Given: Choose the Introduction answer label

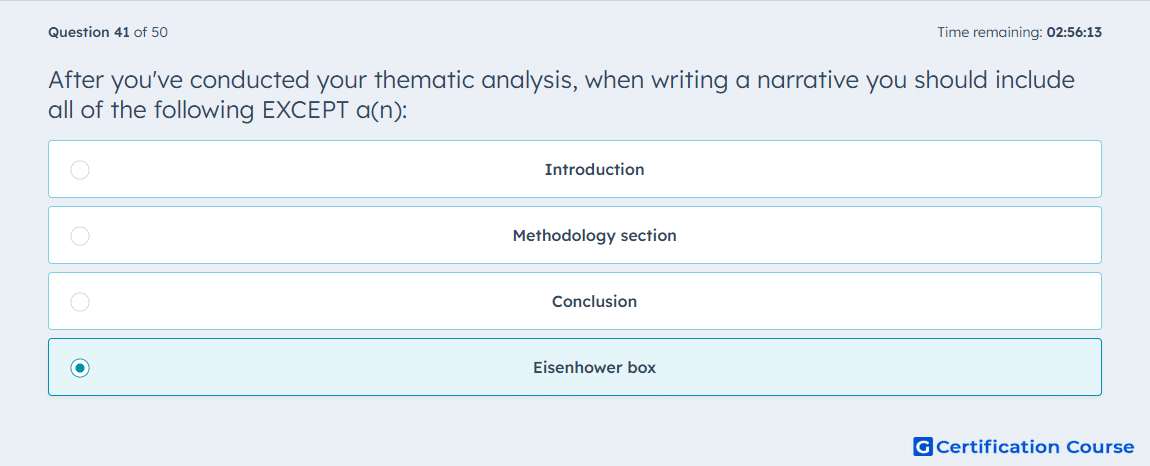Looking at the screenshot, I should (x=594, y=170).
